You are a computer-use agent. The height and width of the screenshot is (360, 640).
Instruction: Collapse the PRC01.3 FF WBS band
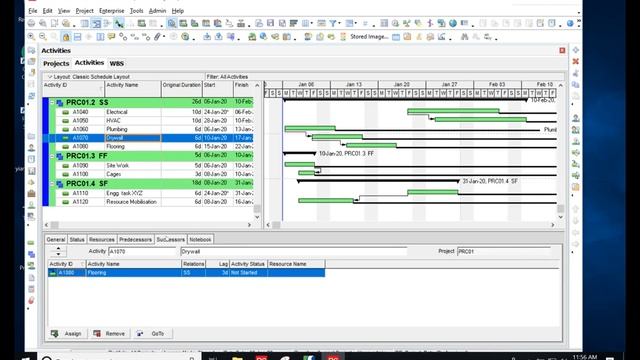coord(52,156)
